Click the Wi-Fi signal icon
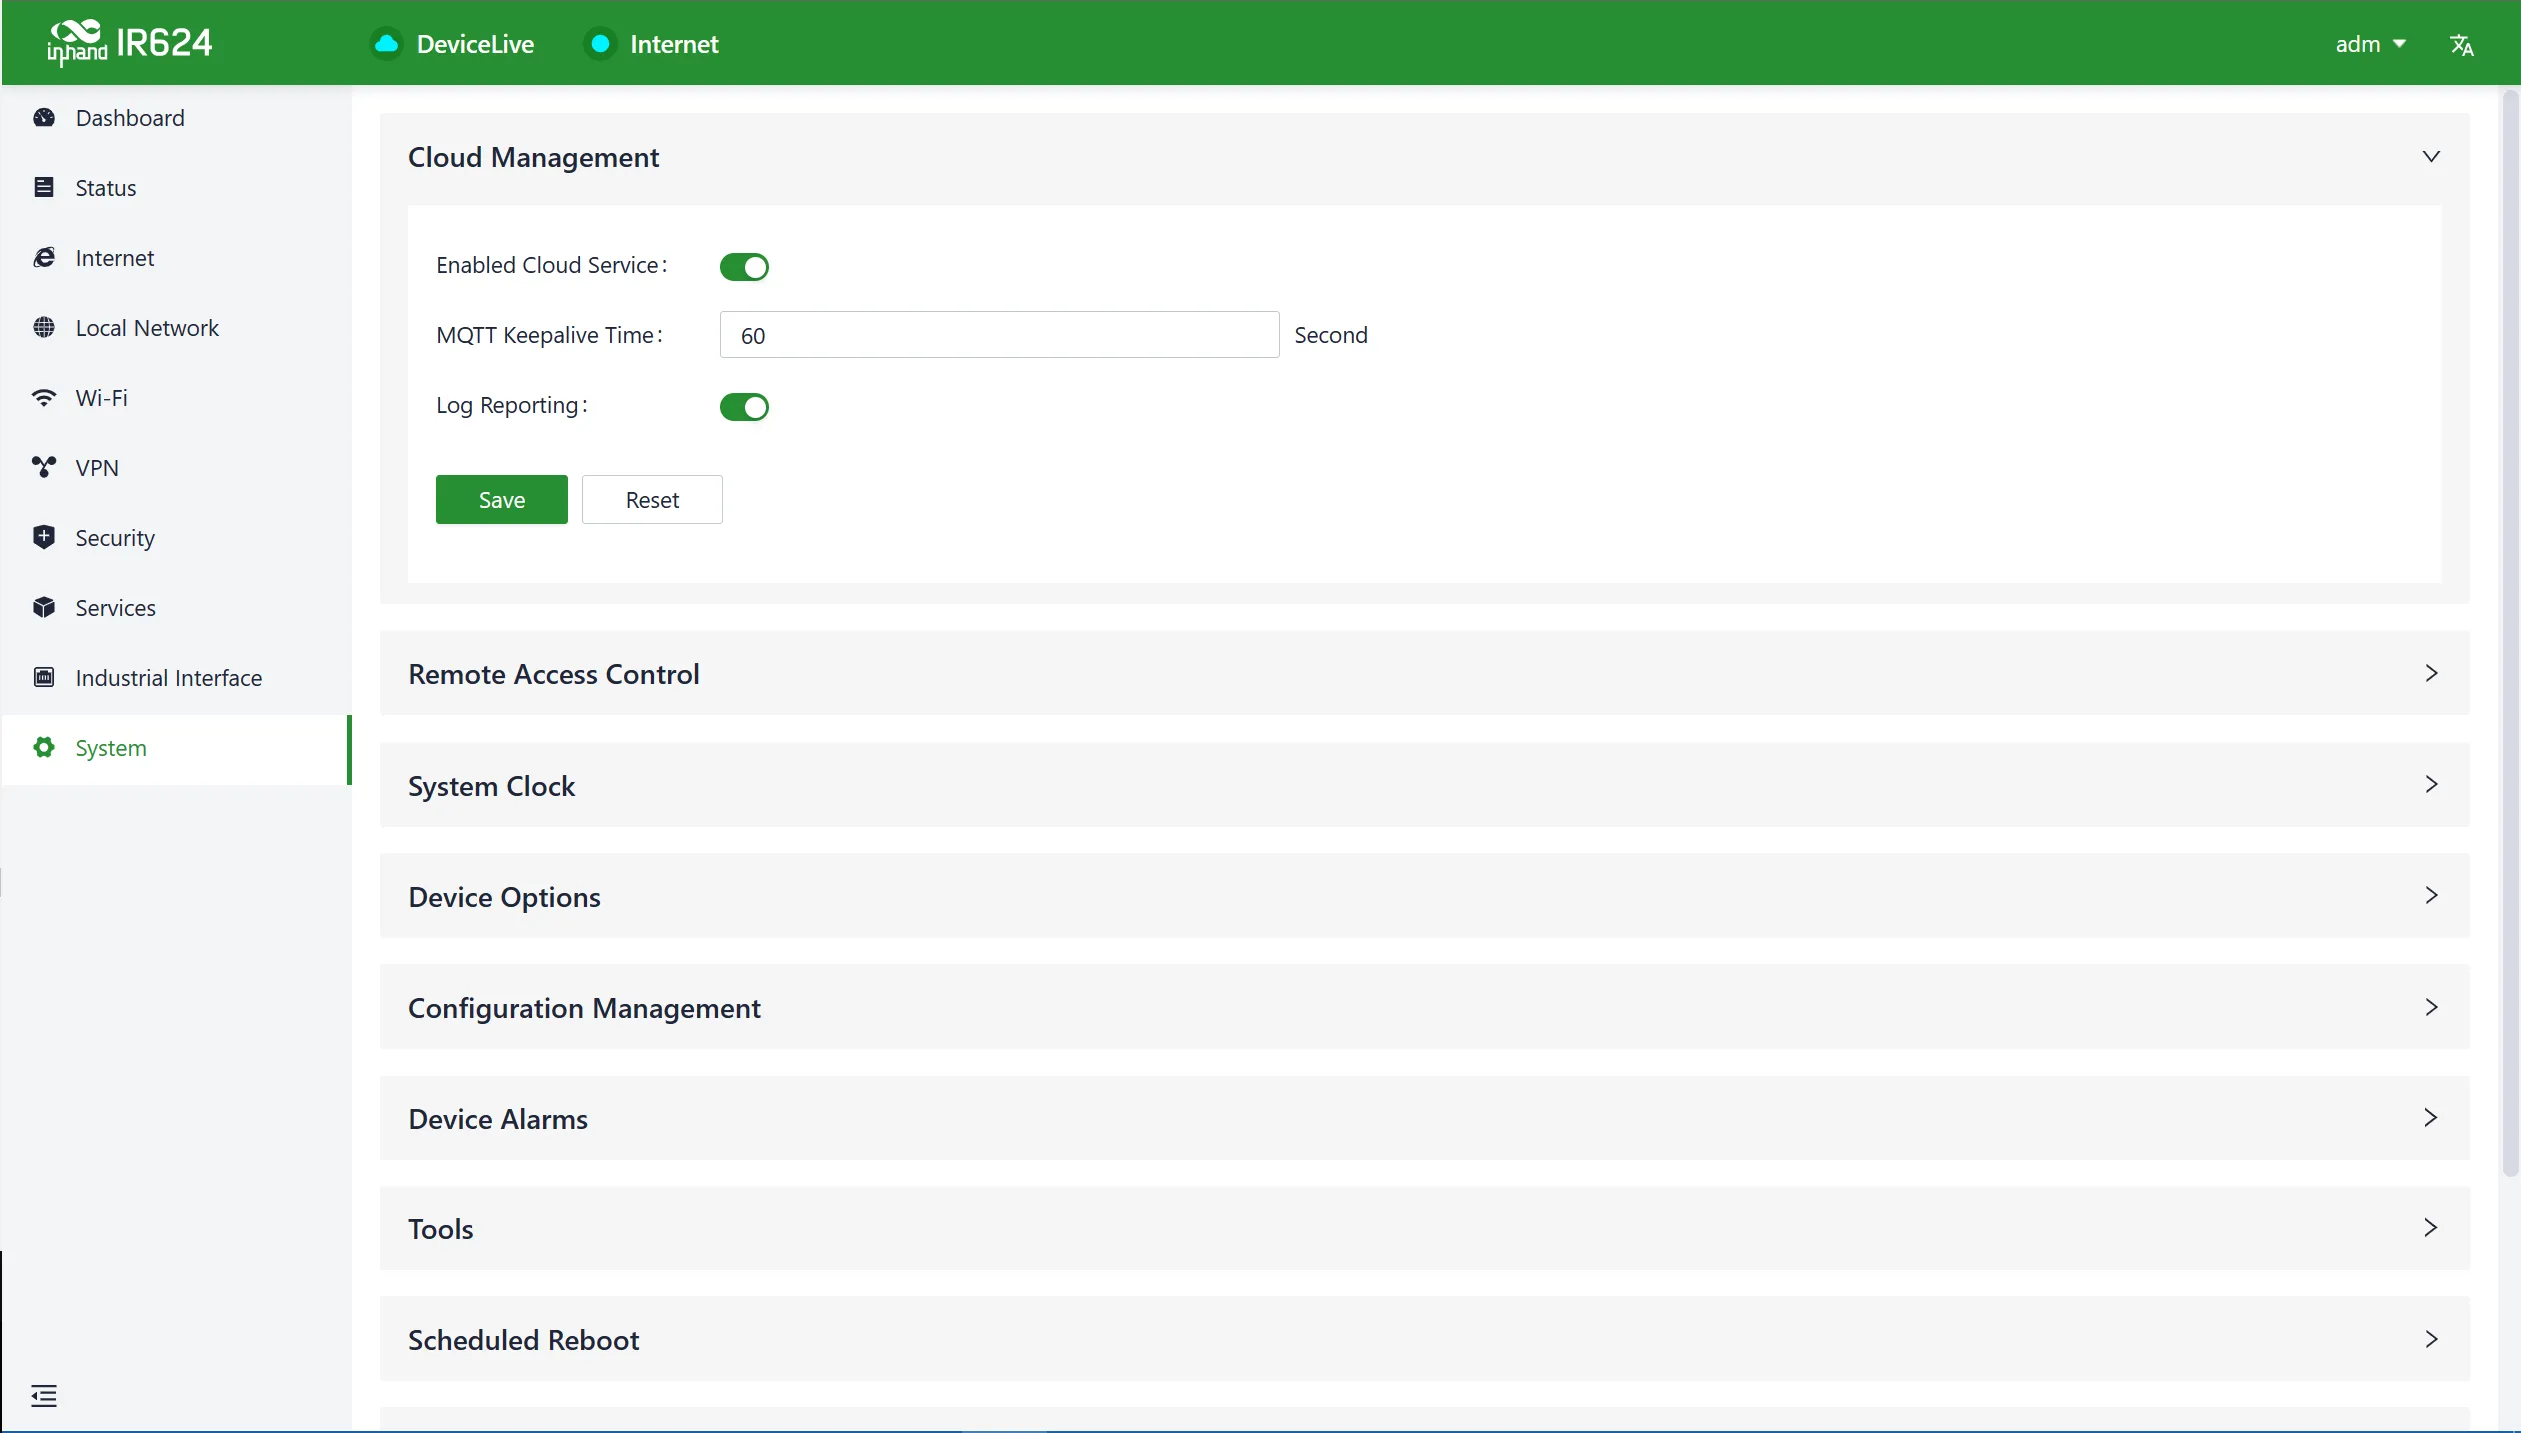 coord(44,398)
